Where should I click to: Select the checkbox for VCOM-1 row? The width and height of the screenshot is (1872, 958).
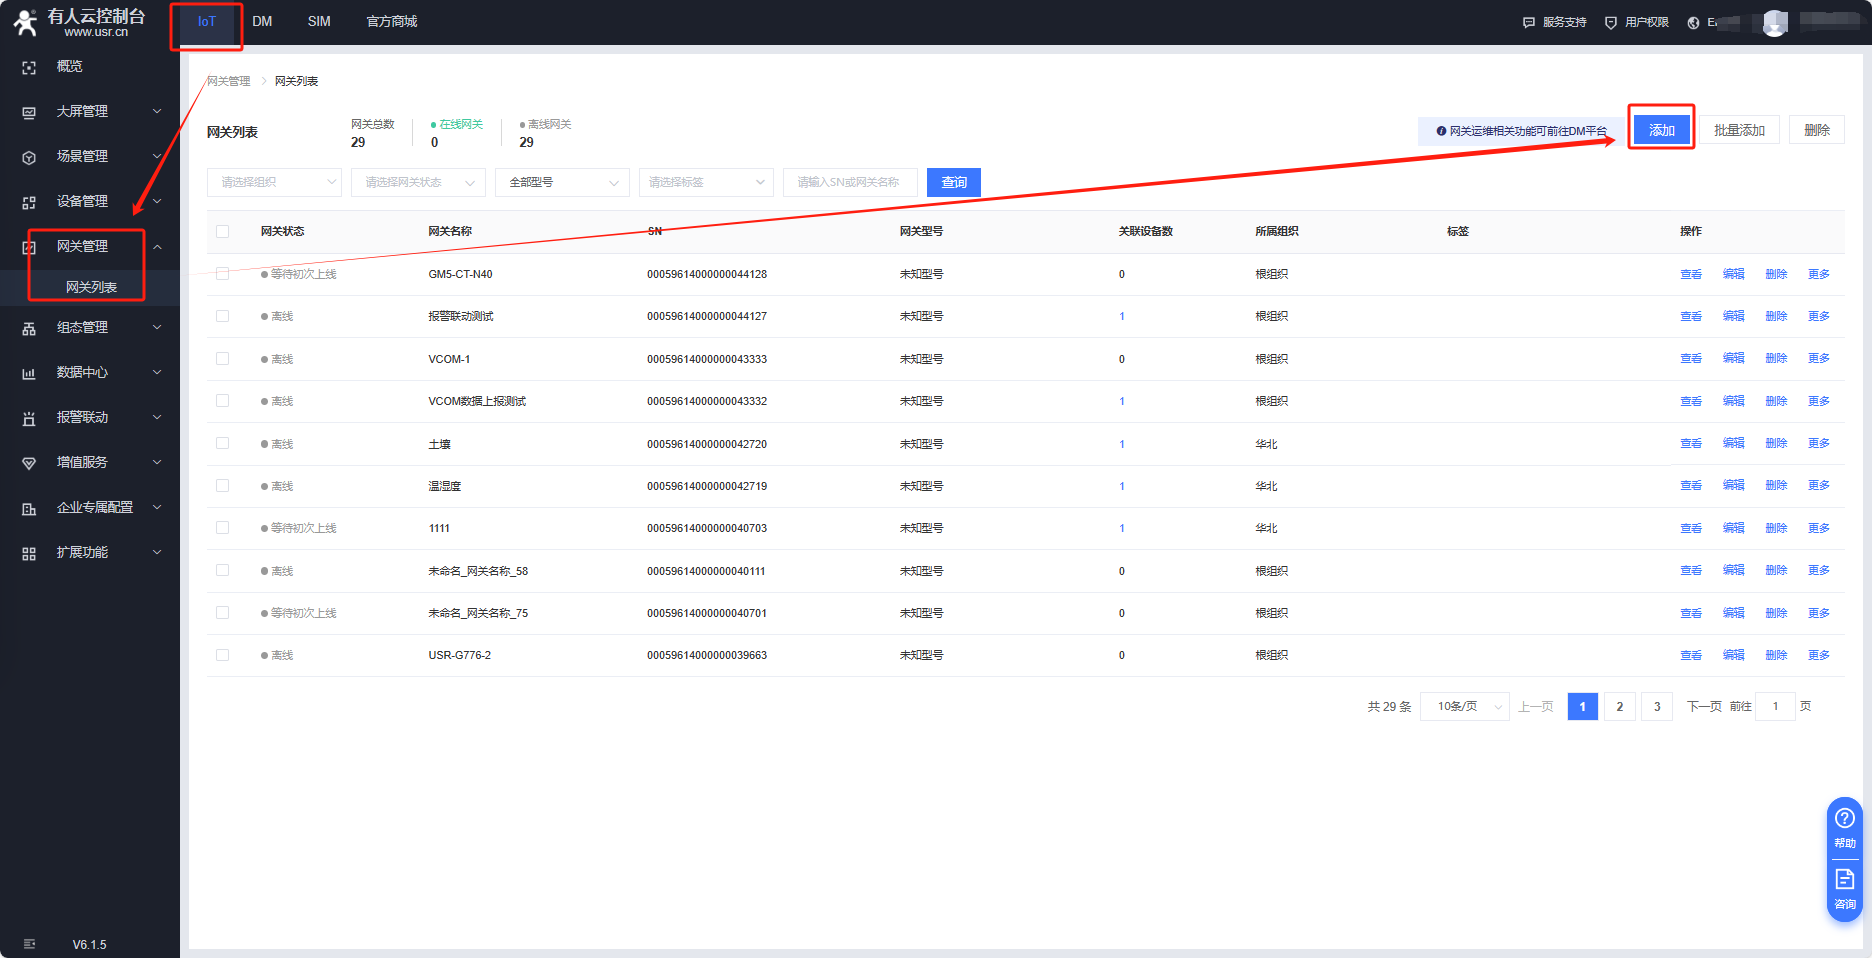[223, 359]
